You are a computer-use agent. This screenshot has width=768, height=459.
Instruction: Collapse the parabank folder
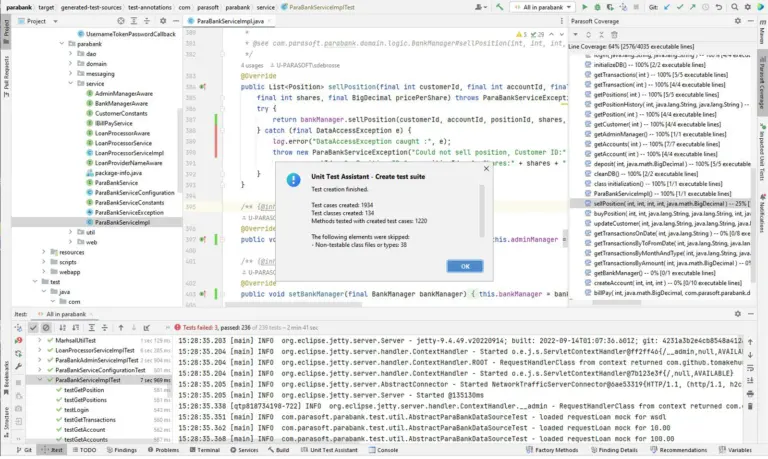tap(62, 44)
